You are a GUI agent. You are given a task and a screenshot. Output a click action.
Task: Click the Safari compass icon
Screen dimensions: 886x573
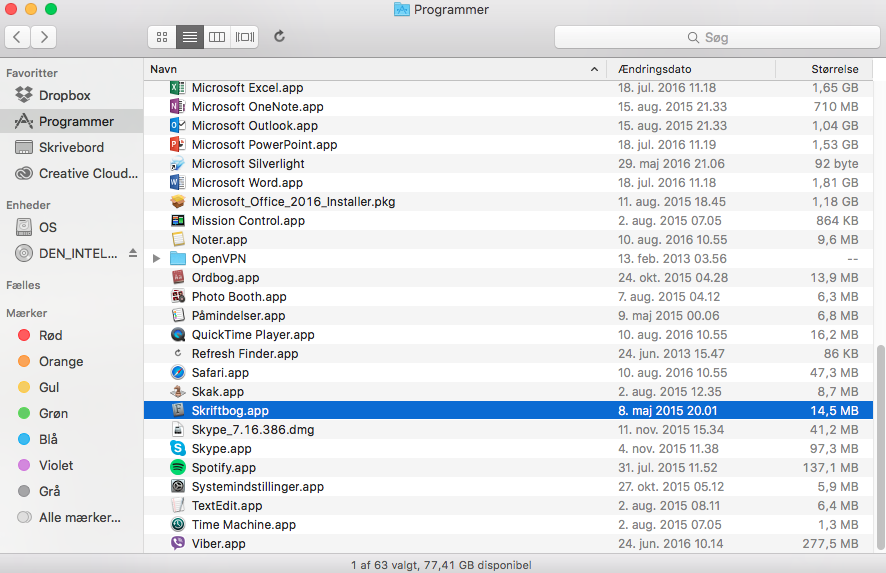pyautogui.click(x=178, y=373)
